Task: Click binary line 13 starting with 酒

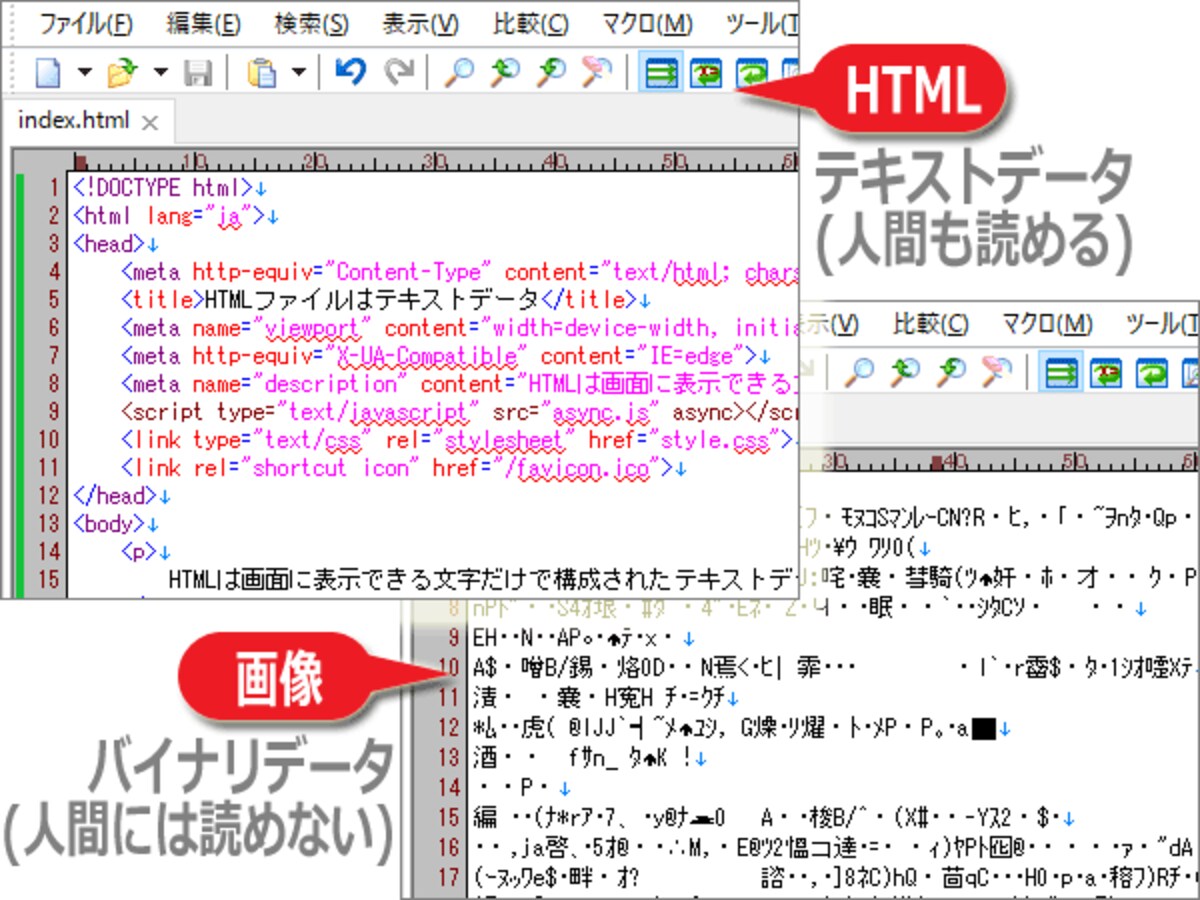Action: click(589, 758)
